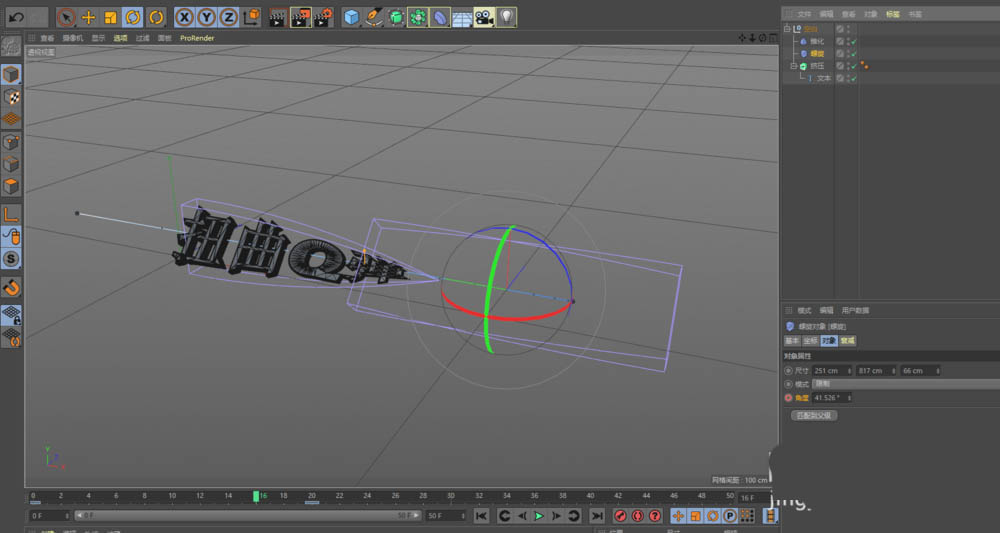Collapse the 挤压 extrude object
The width and height of the screenshot is (1000, 533).
click(x=794, y=66)
